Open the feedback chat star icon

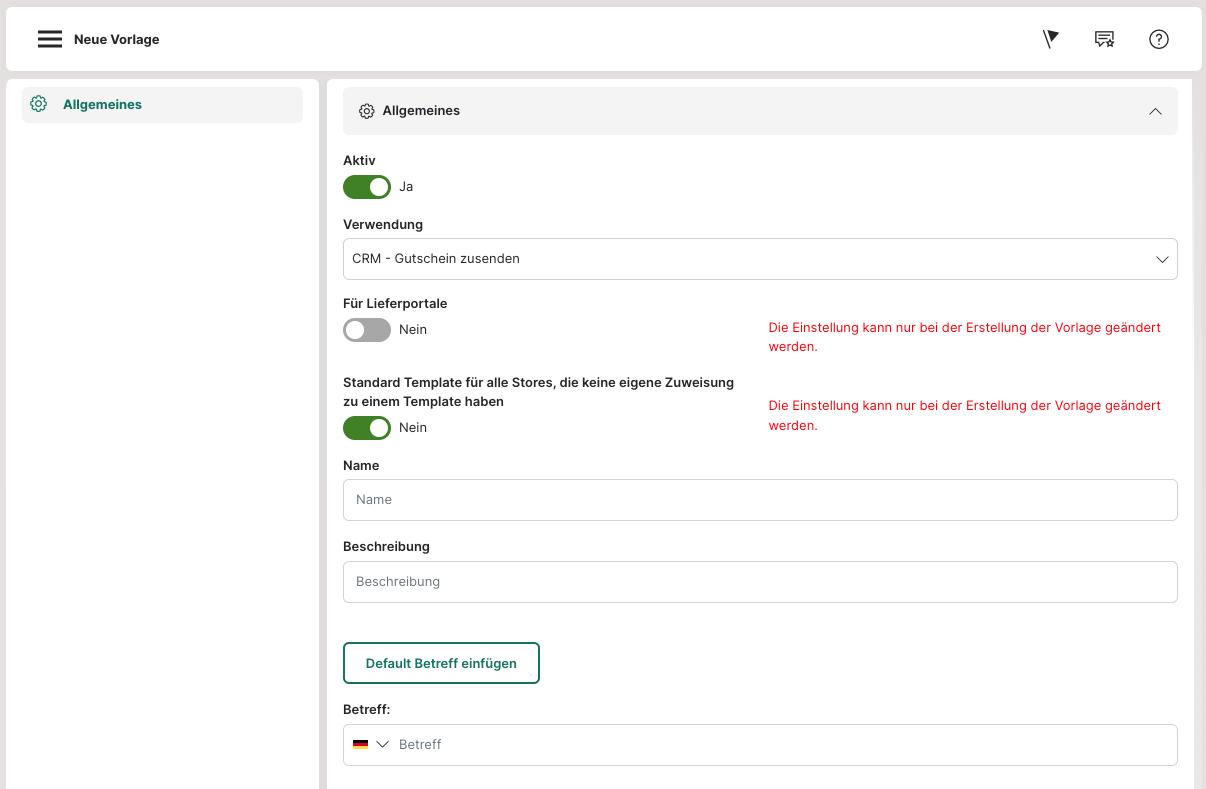point(1104,39)
